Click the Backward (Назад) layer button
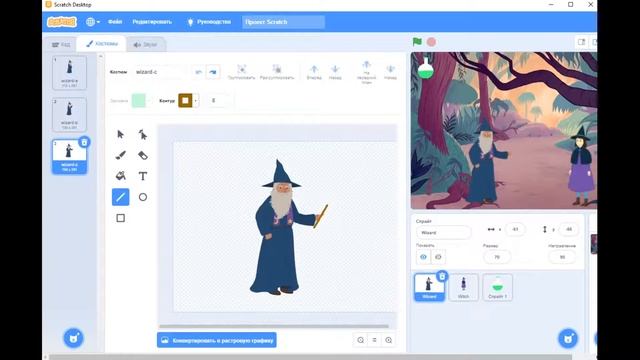This screenshot has width=640, height=360. (335, 72)
